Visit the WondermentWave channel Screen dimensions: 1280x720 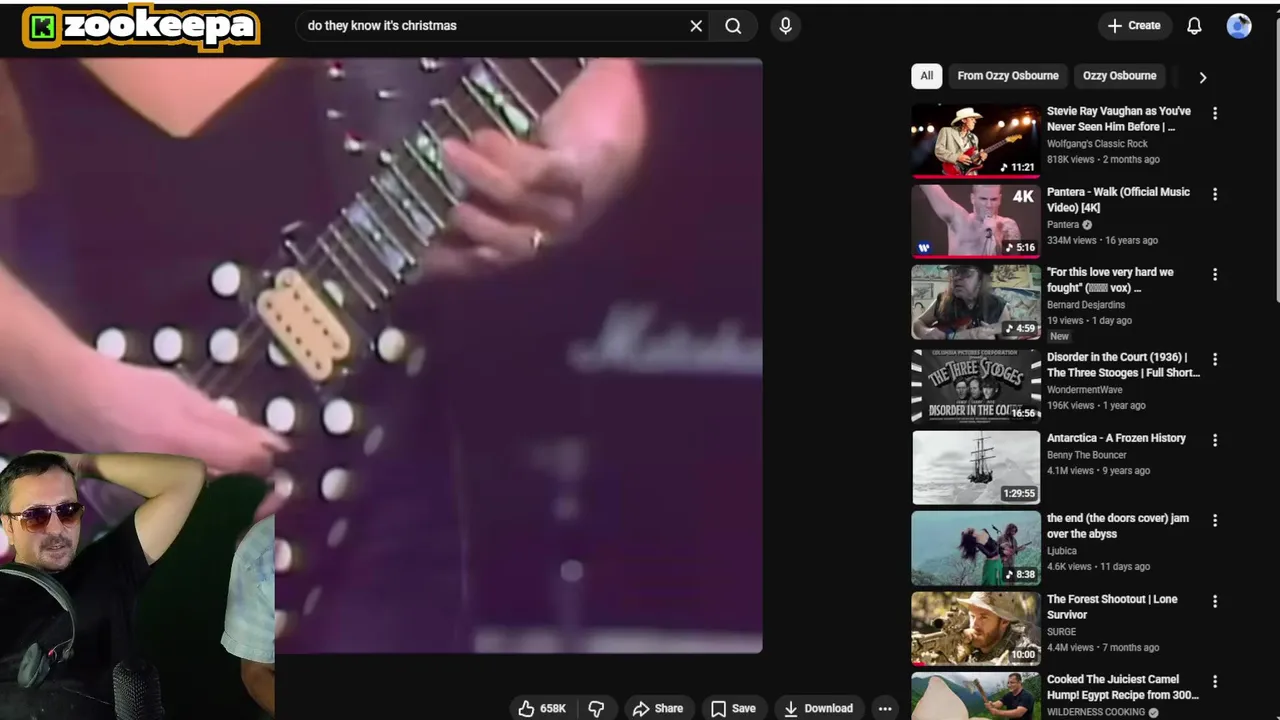point(1085,390)
